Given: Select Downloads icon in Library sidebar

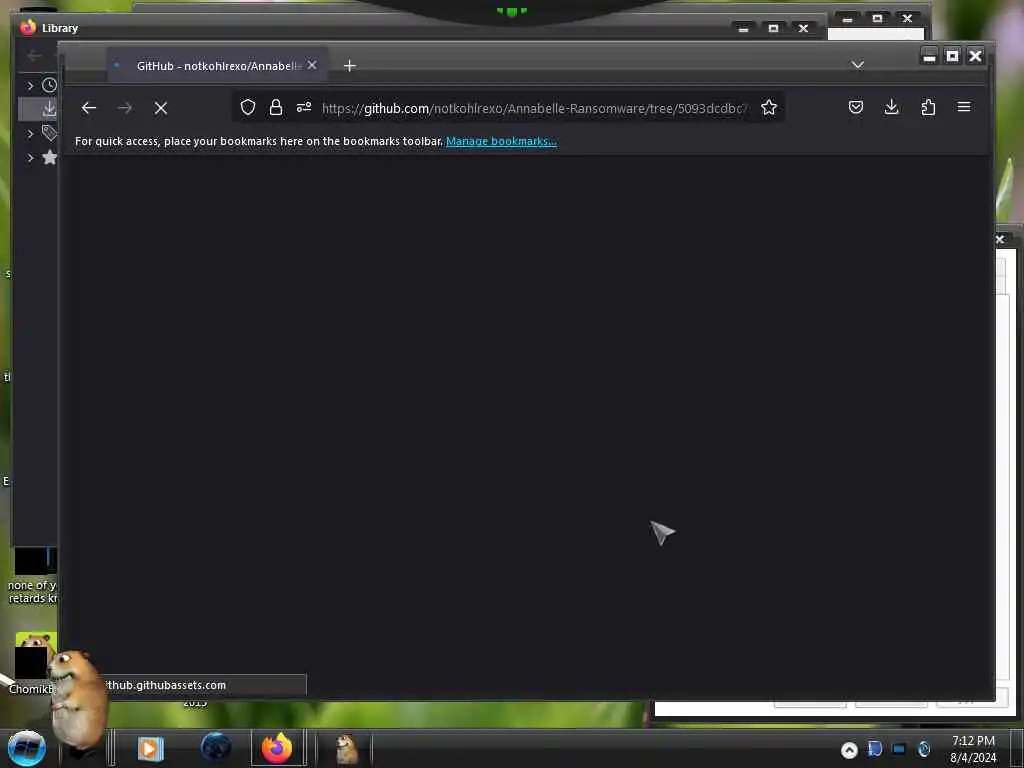Looking at the screenshot, I should click(49, 109).
